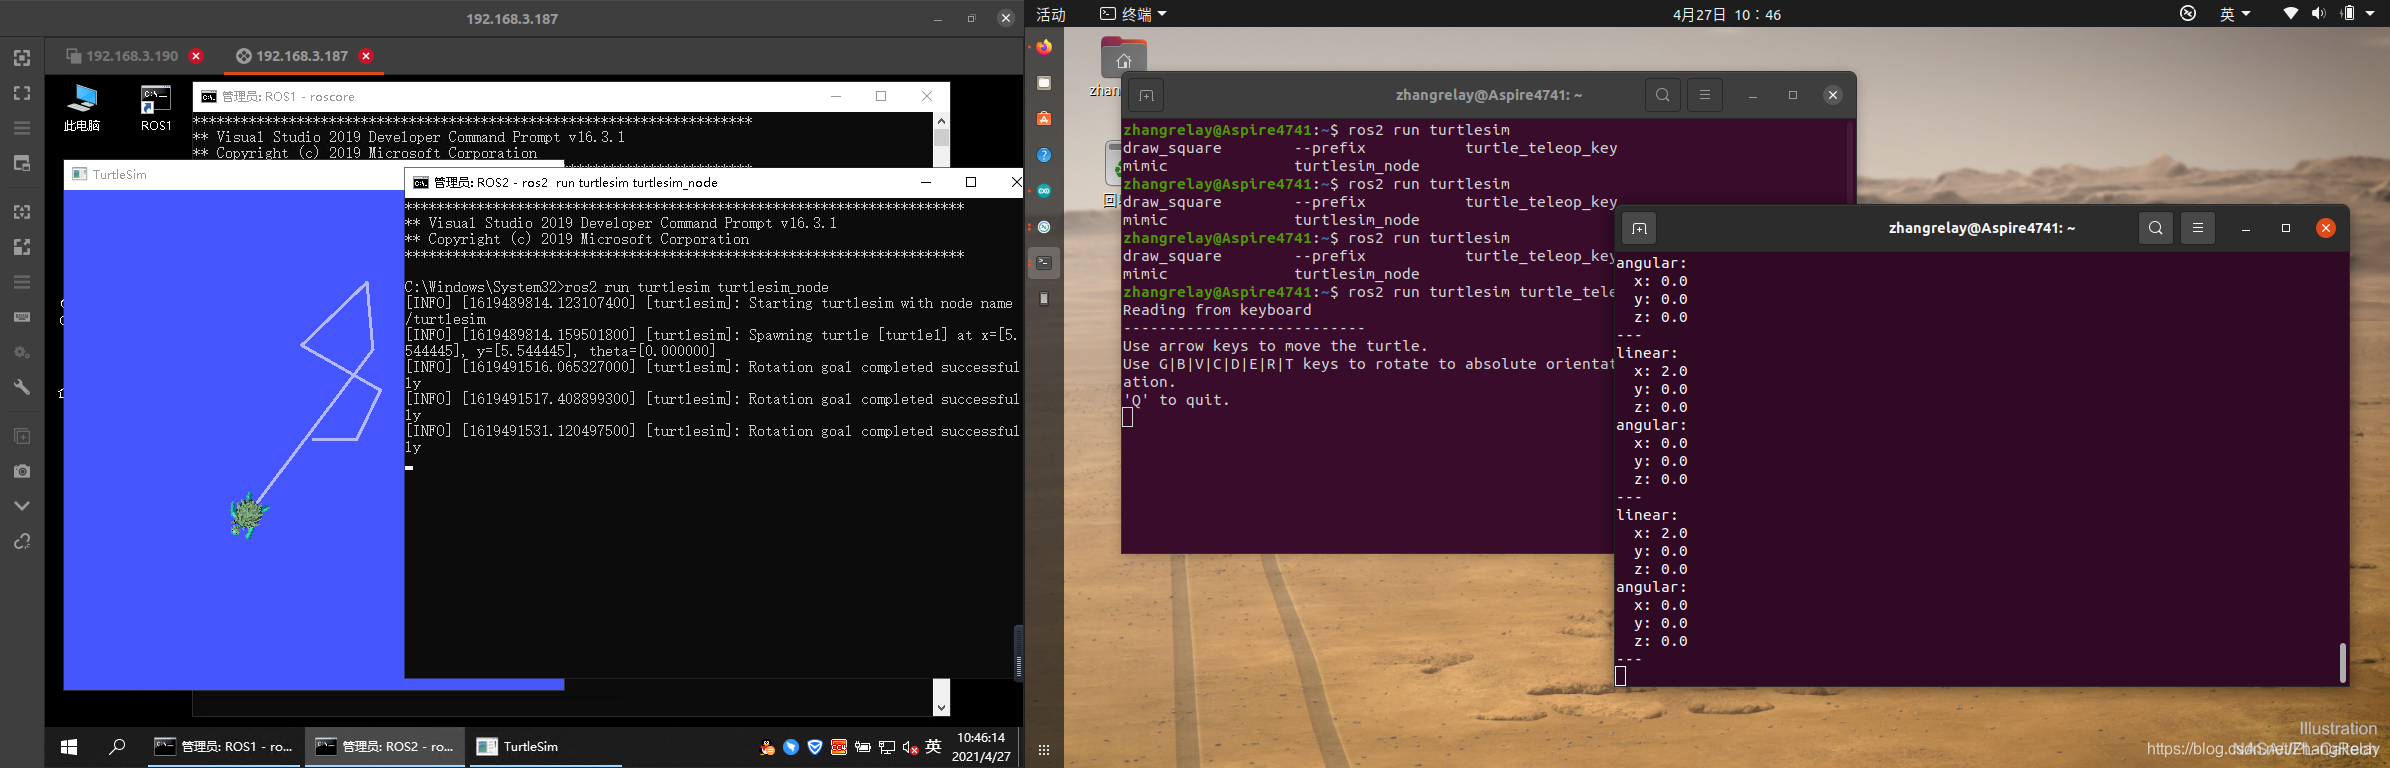Switch to ROS1 roscore taskbar button
2390x768 pixels.
225,747
